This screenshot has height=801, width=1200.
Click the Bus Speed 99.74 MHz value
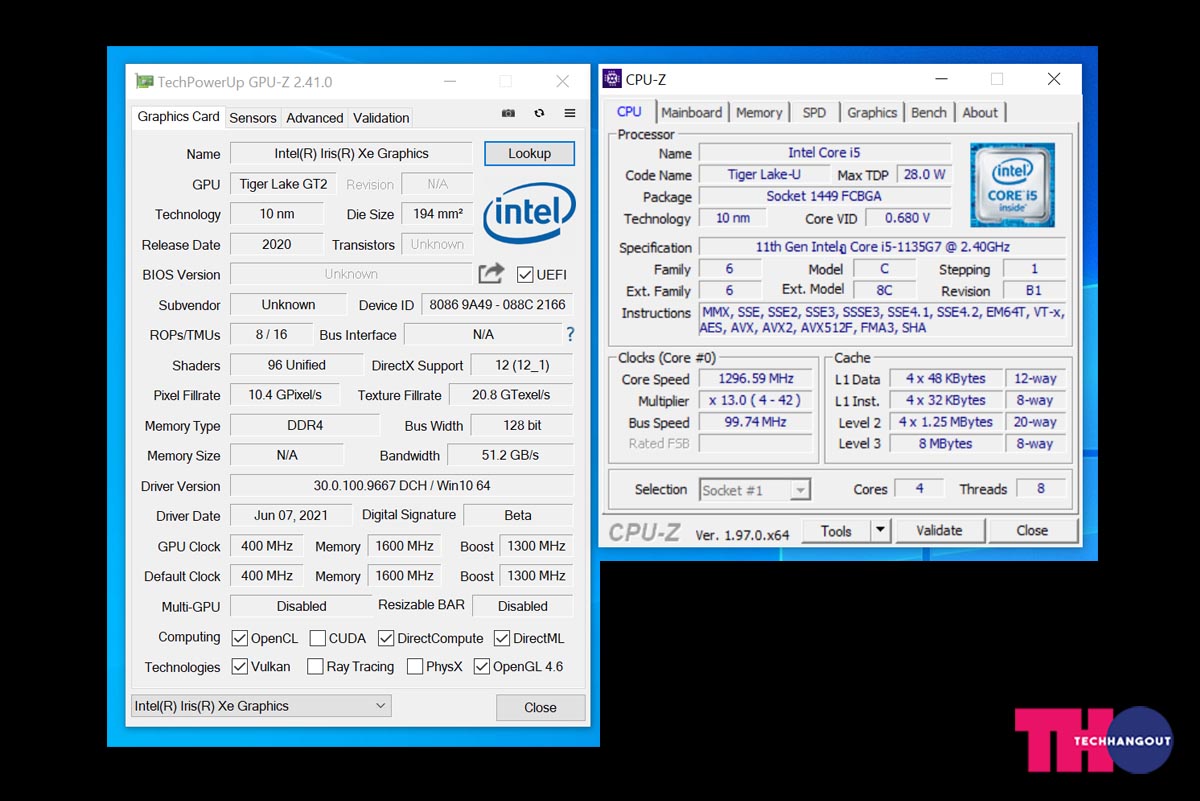point(756,422)
